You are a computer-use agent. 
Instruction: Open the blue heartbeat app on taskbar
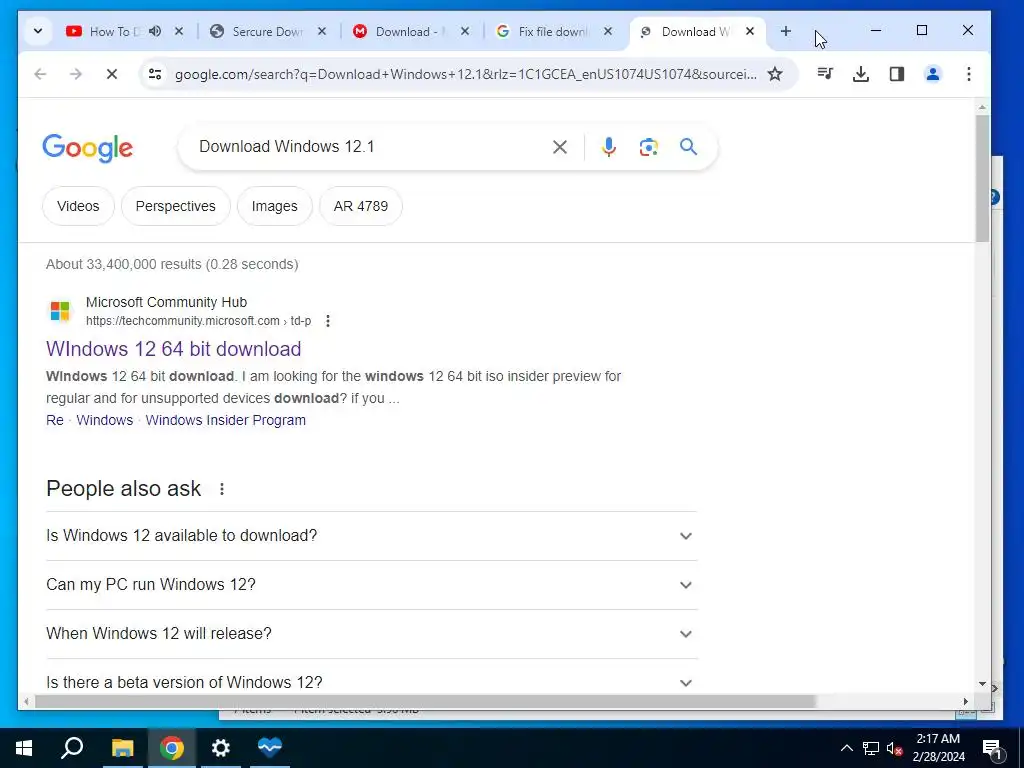tap(270, 748)
